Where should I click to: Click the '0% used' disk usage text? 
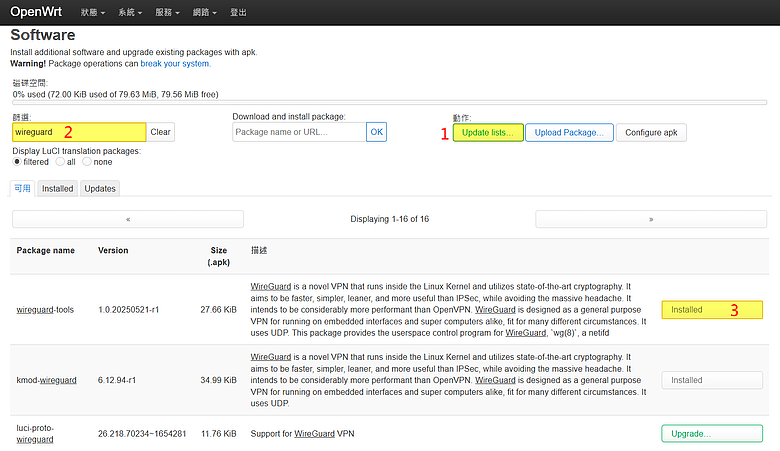point(115,94)
